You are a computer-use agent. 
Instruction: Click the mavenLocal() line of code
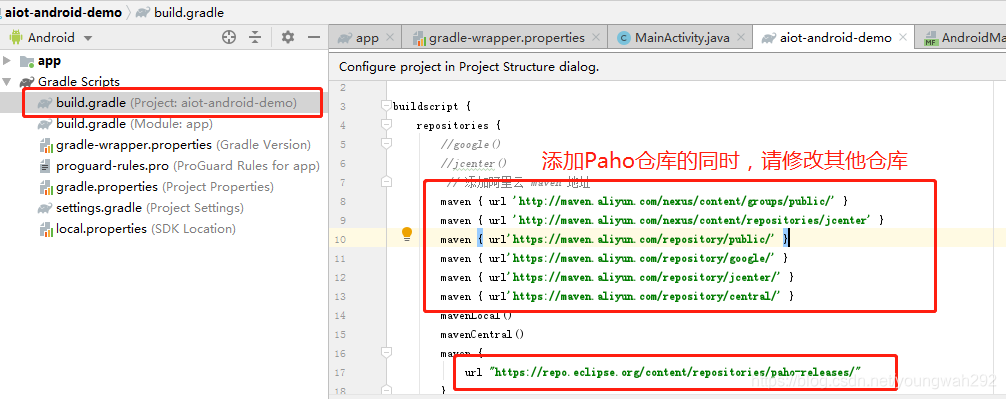point(476,316)
